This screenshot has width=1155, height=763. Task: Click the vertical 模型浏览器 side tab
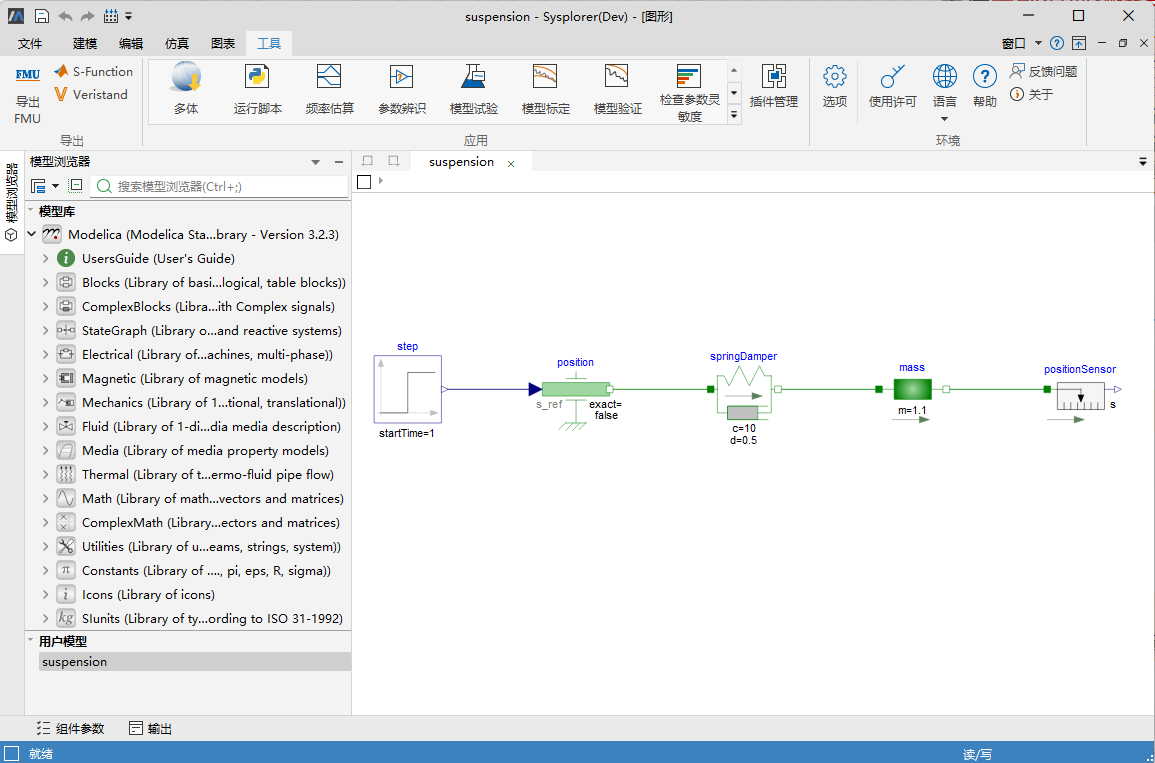click(12, 202)
